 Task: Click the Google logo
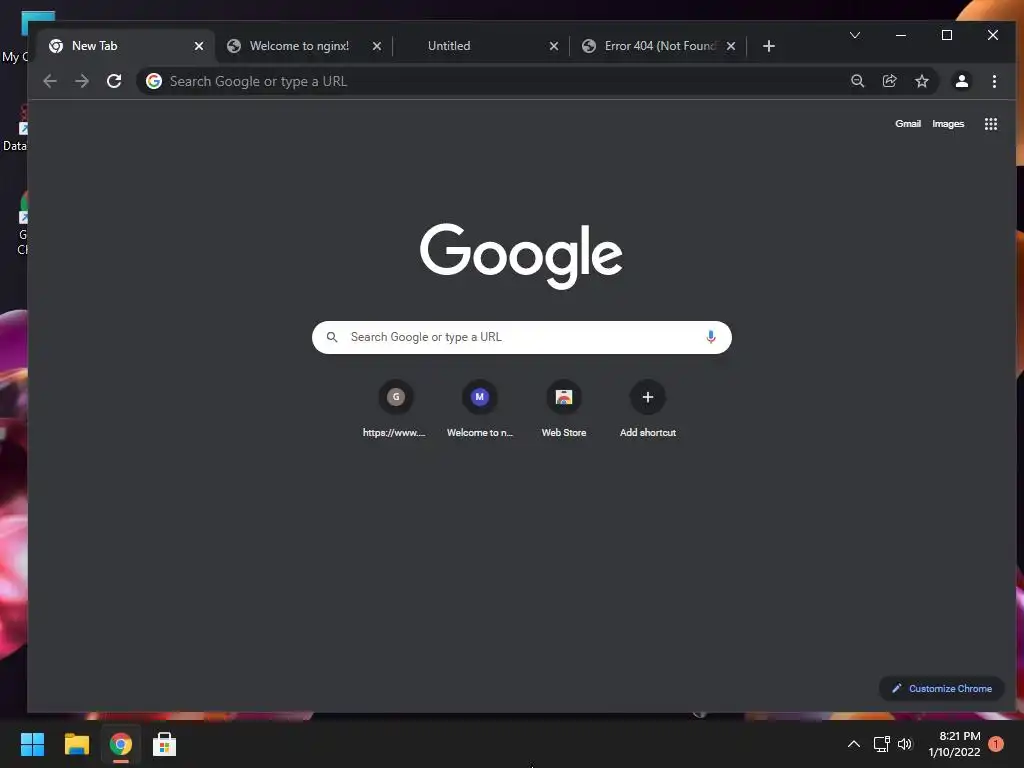(520, 255)
